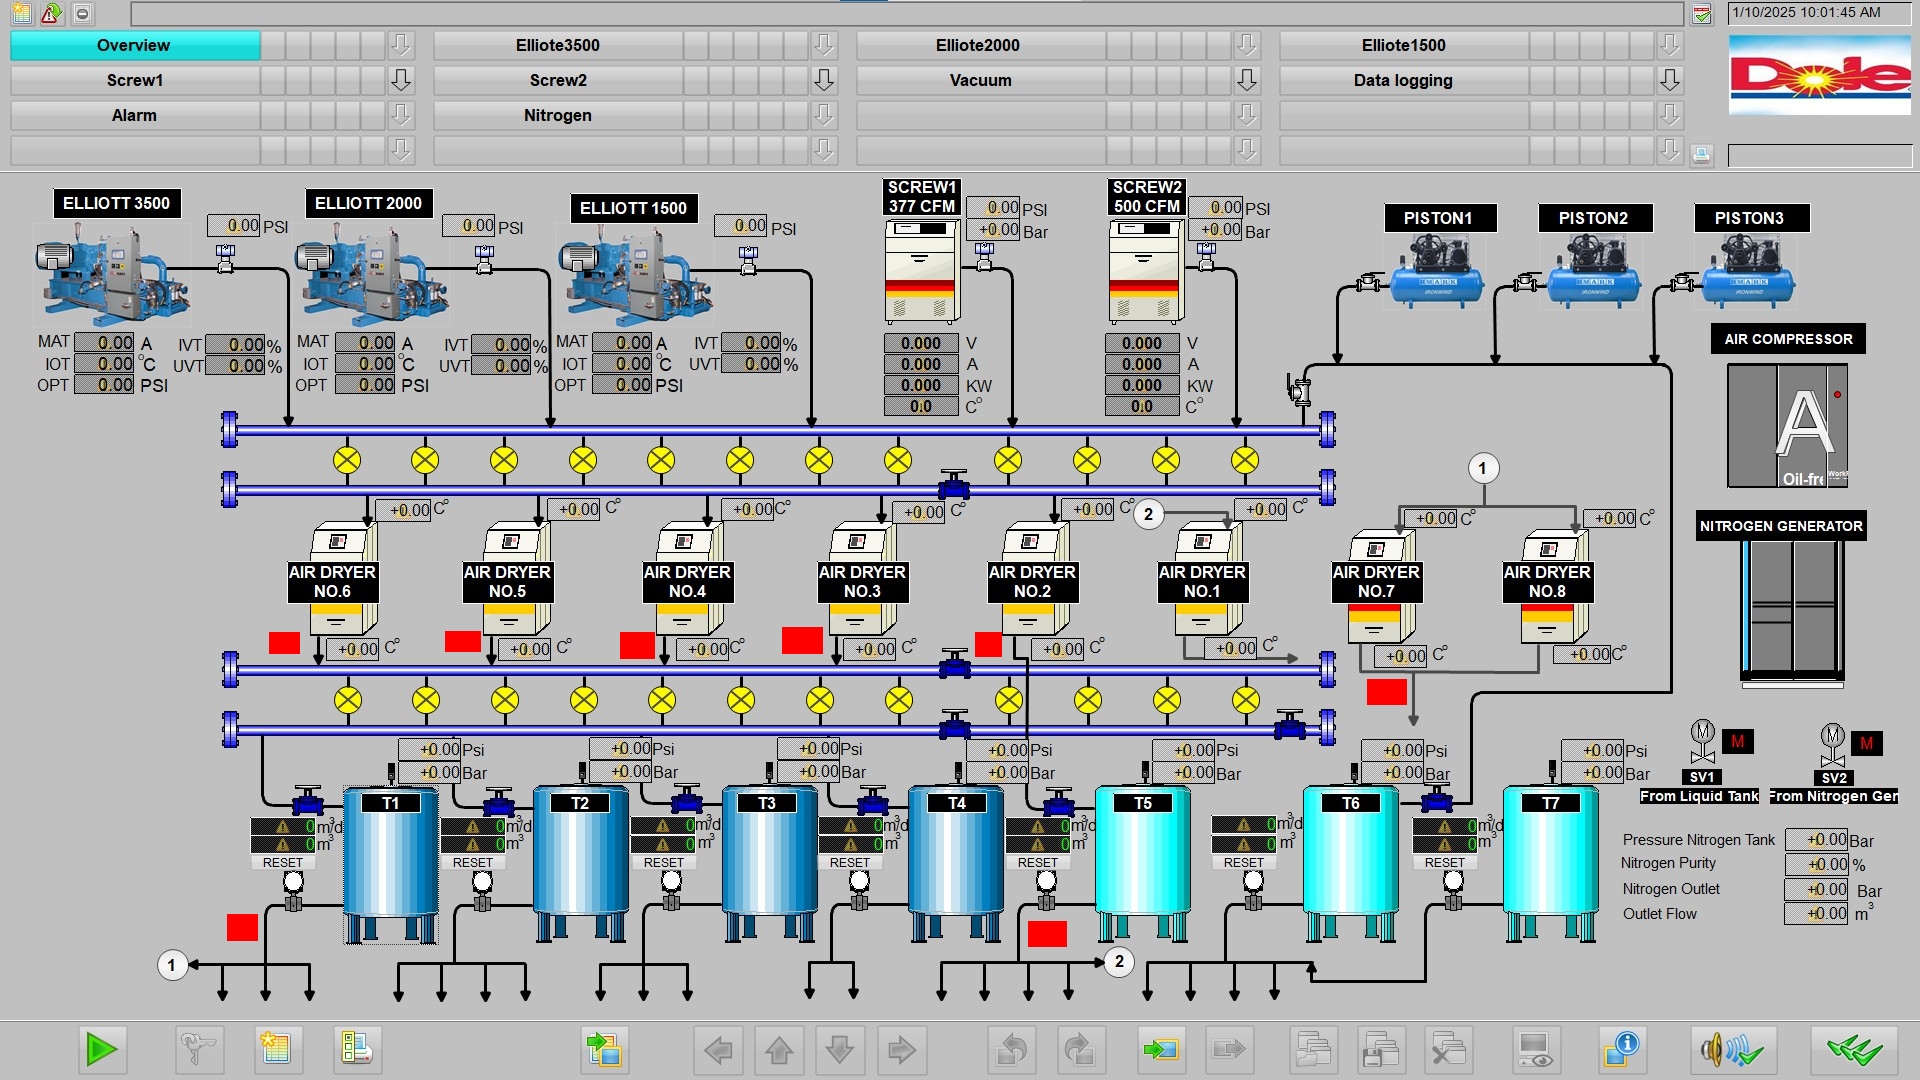The image size is (1920, 1080).
Task: Click the alarm warning triangle icon at top-left
Action: tap(51, 13)
